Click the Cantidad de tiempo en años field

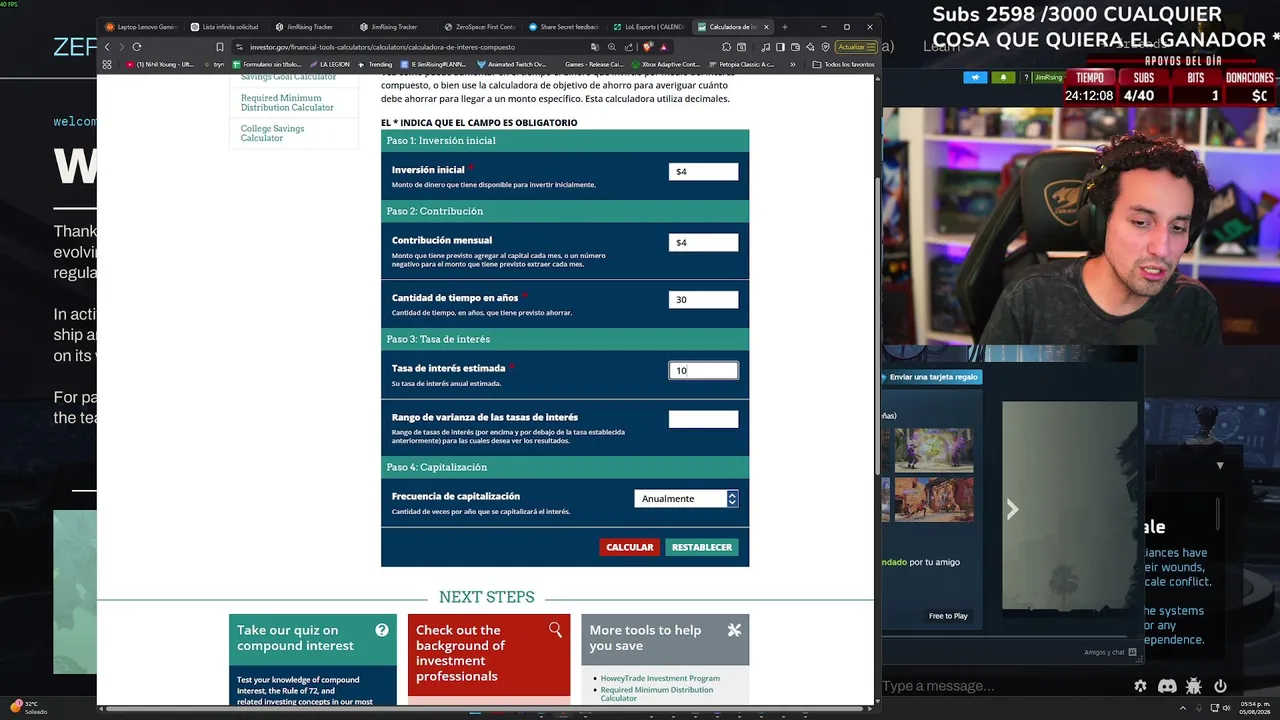tap(703, 299)
